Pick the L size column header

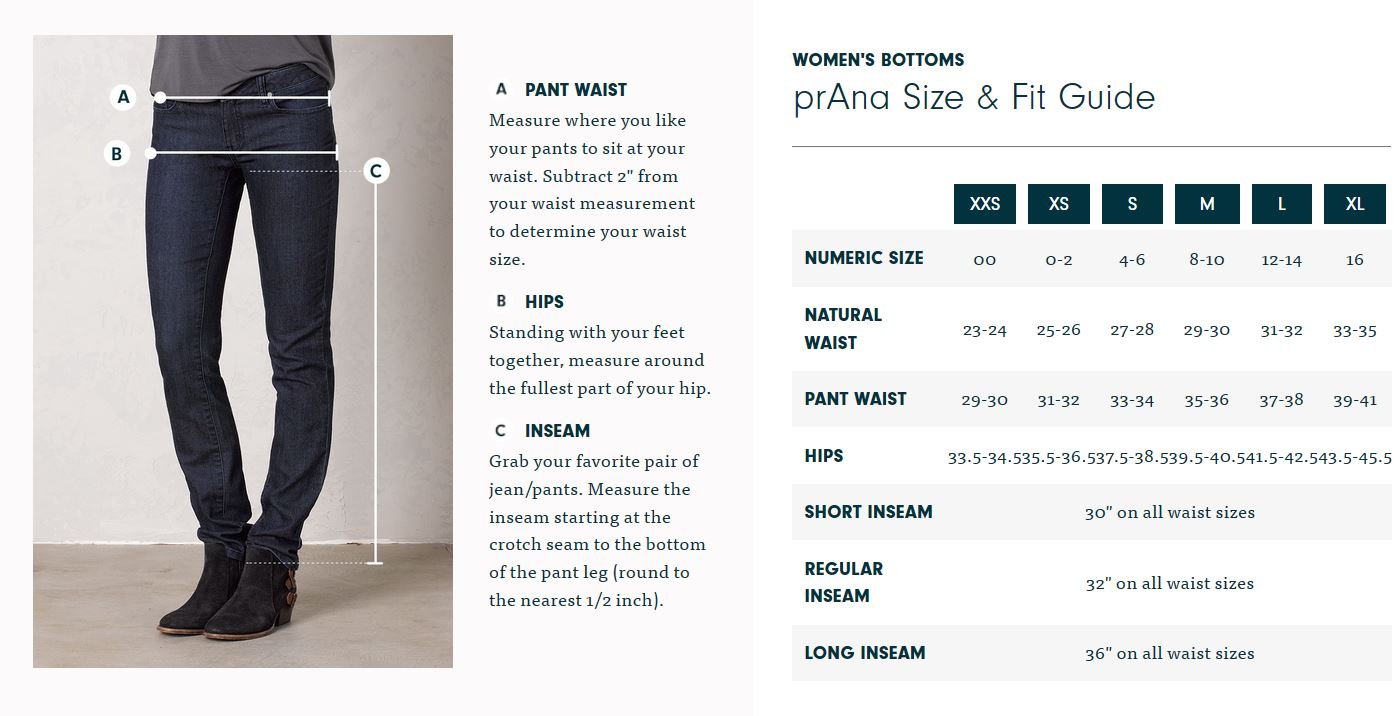(x=1281, y=204)
